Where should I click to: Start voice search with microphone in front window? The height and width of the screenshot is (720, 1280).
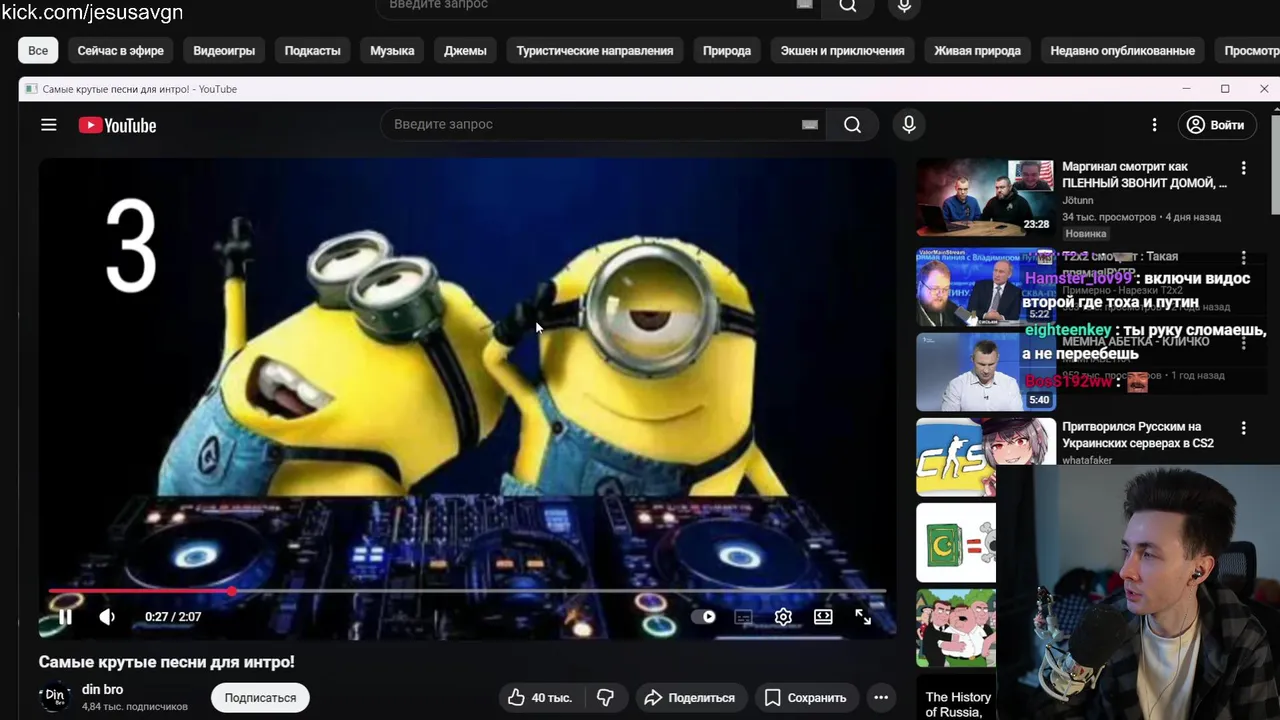[x=909, y=124]
